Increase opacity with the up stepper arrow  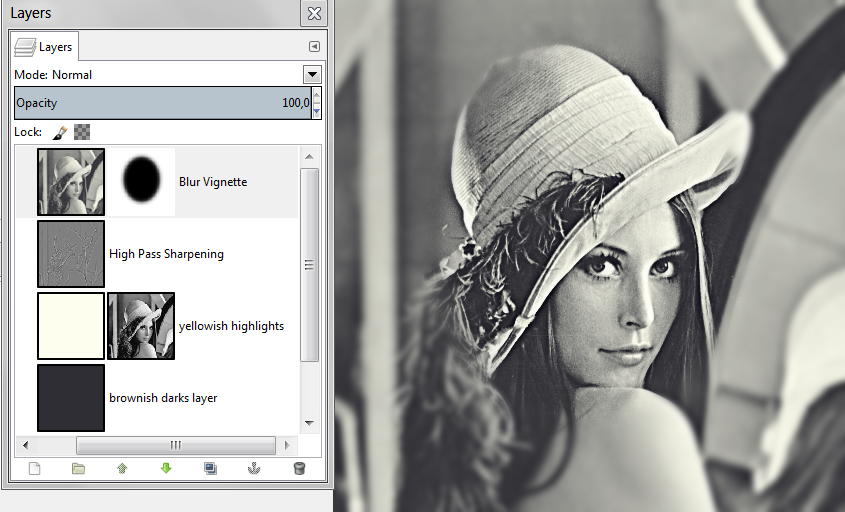coord(316,95)
